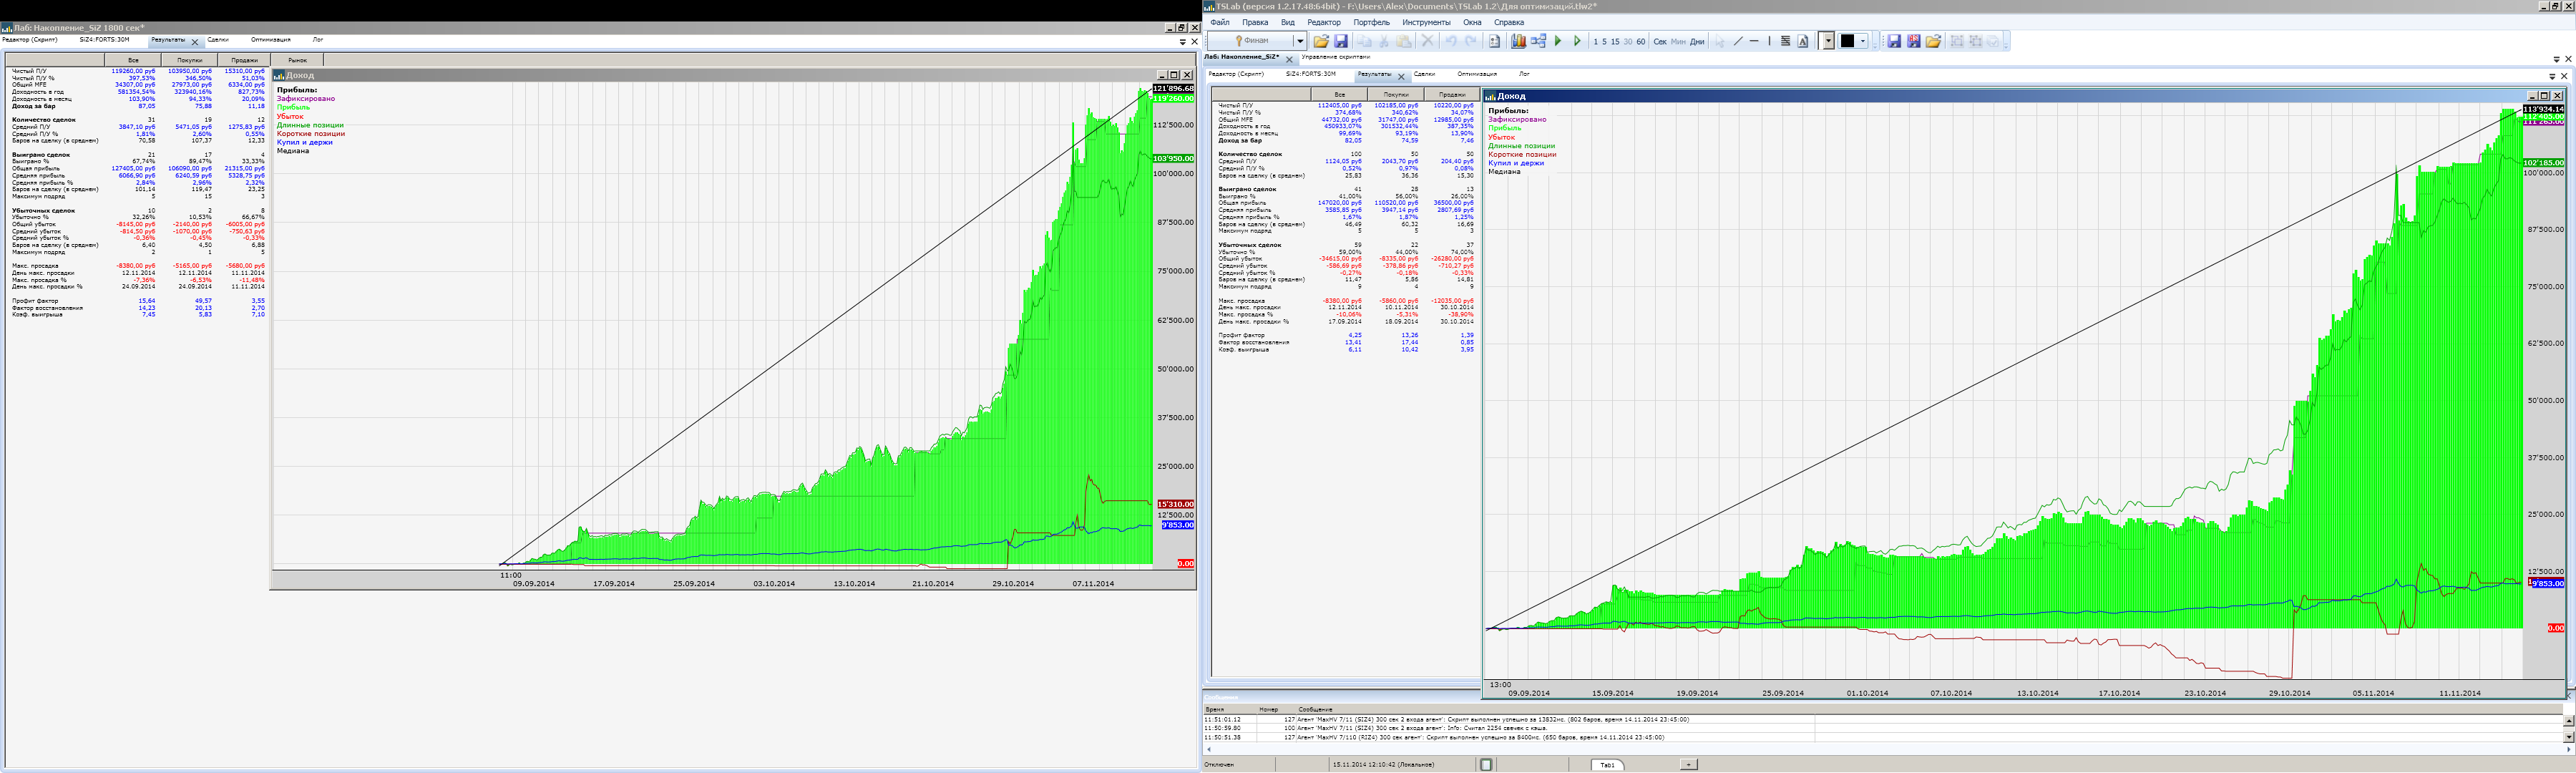Image resolution: width=2576 pixels, height=773 pixels.
Task: Toggle the 15 interval button
Action: (x=1615, y=42)
